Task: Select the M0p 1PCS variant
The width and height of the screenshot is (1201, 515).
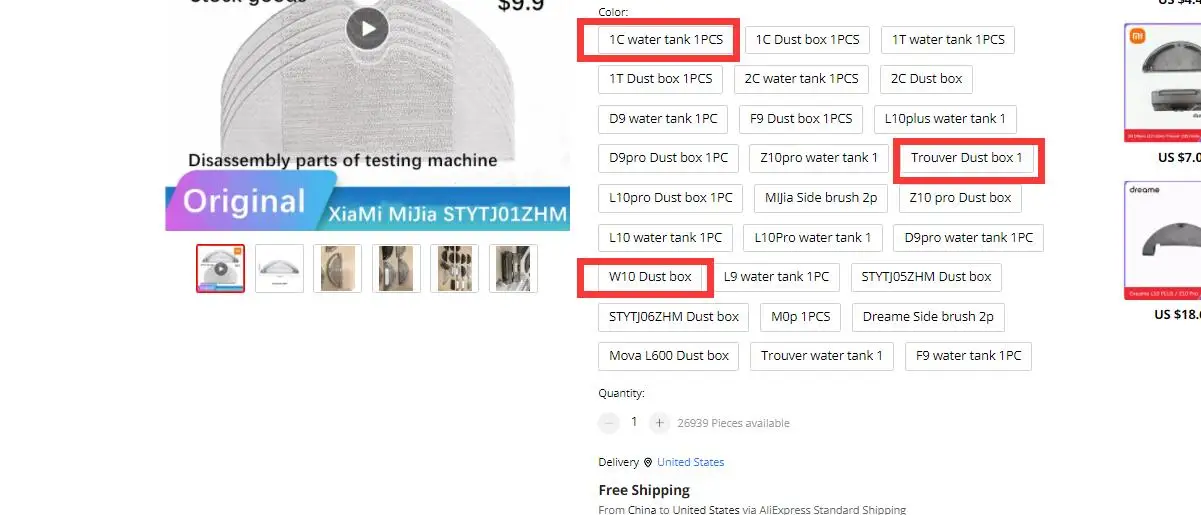Action: 801,317
